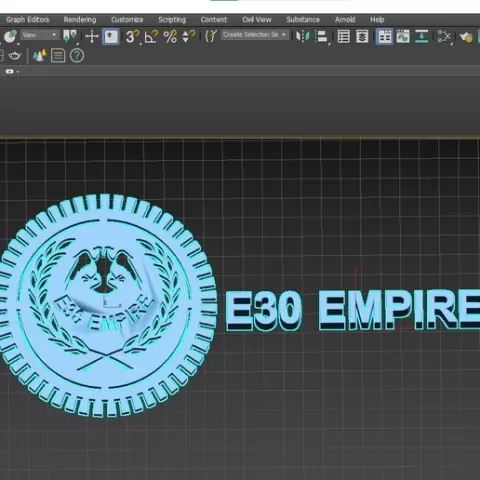Screen dimensions: 480x480
Task: Open the Arnold menu
Action: (345, 20)
